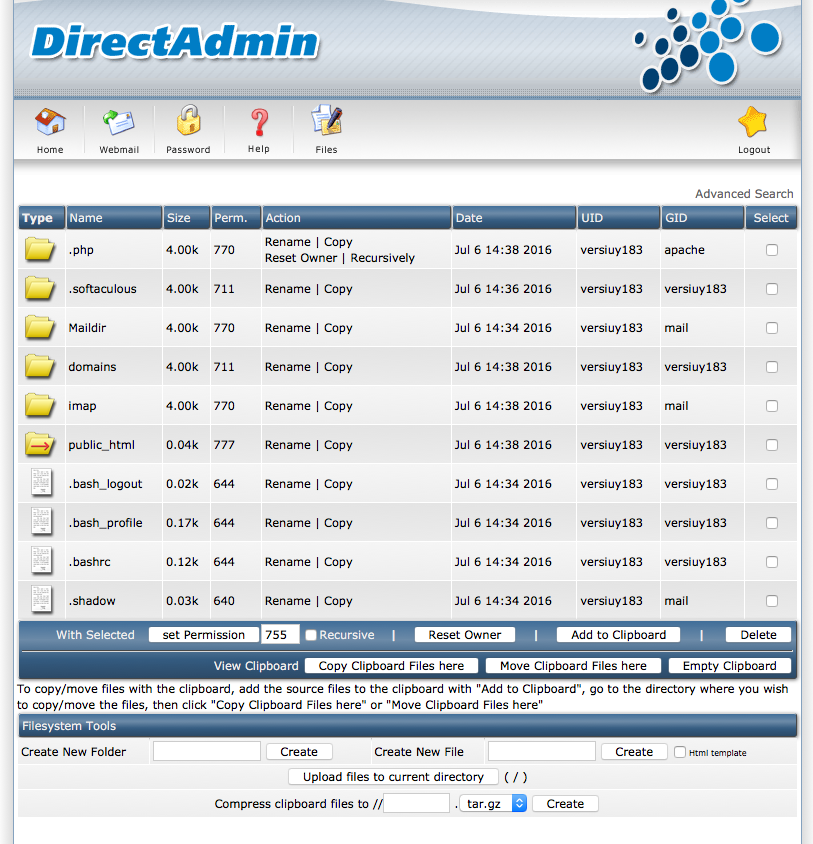Select the .php row checkbox
This screenshot has height=844, width=813.
coord(772,250)
